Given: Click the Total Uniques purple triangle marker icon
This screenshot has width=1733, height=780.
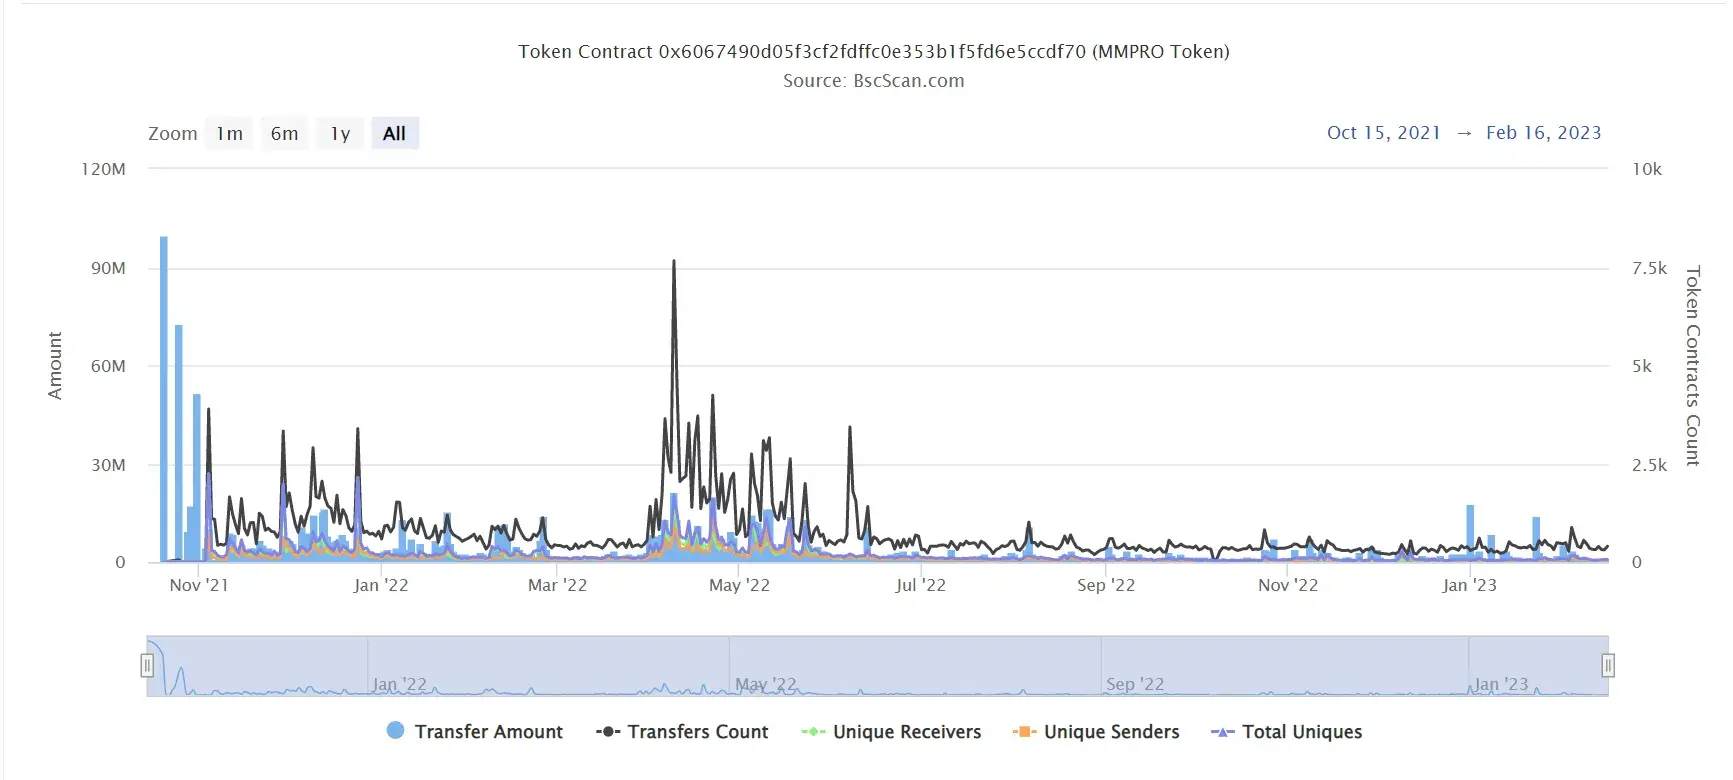Looking at the screenshot, I should pos(1222,731).
